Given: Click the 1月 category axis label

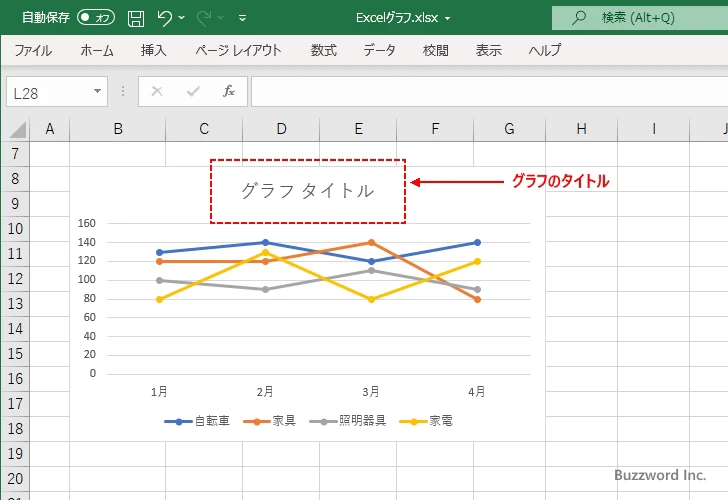Looking at the screenshot, I should pos(159,392).
